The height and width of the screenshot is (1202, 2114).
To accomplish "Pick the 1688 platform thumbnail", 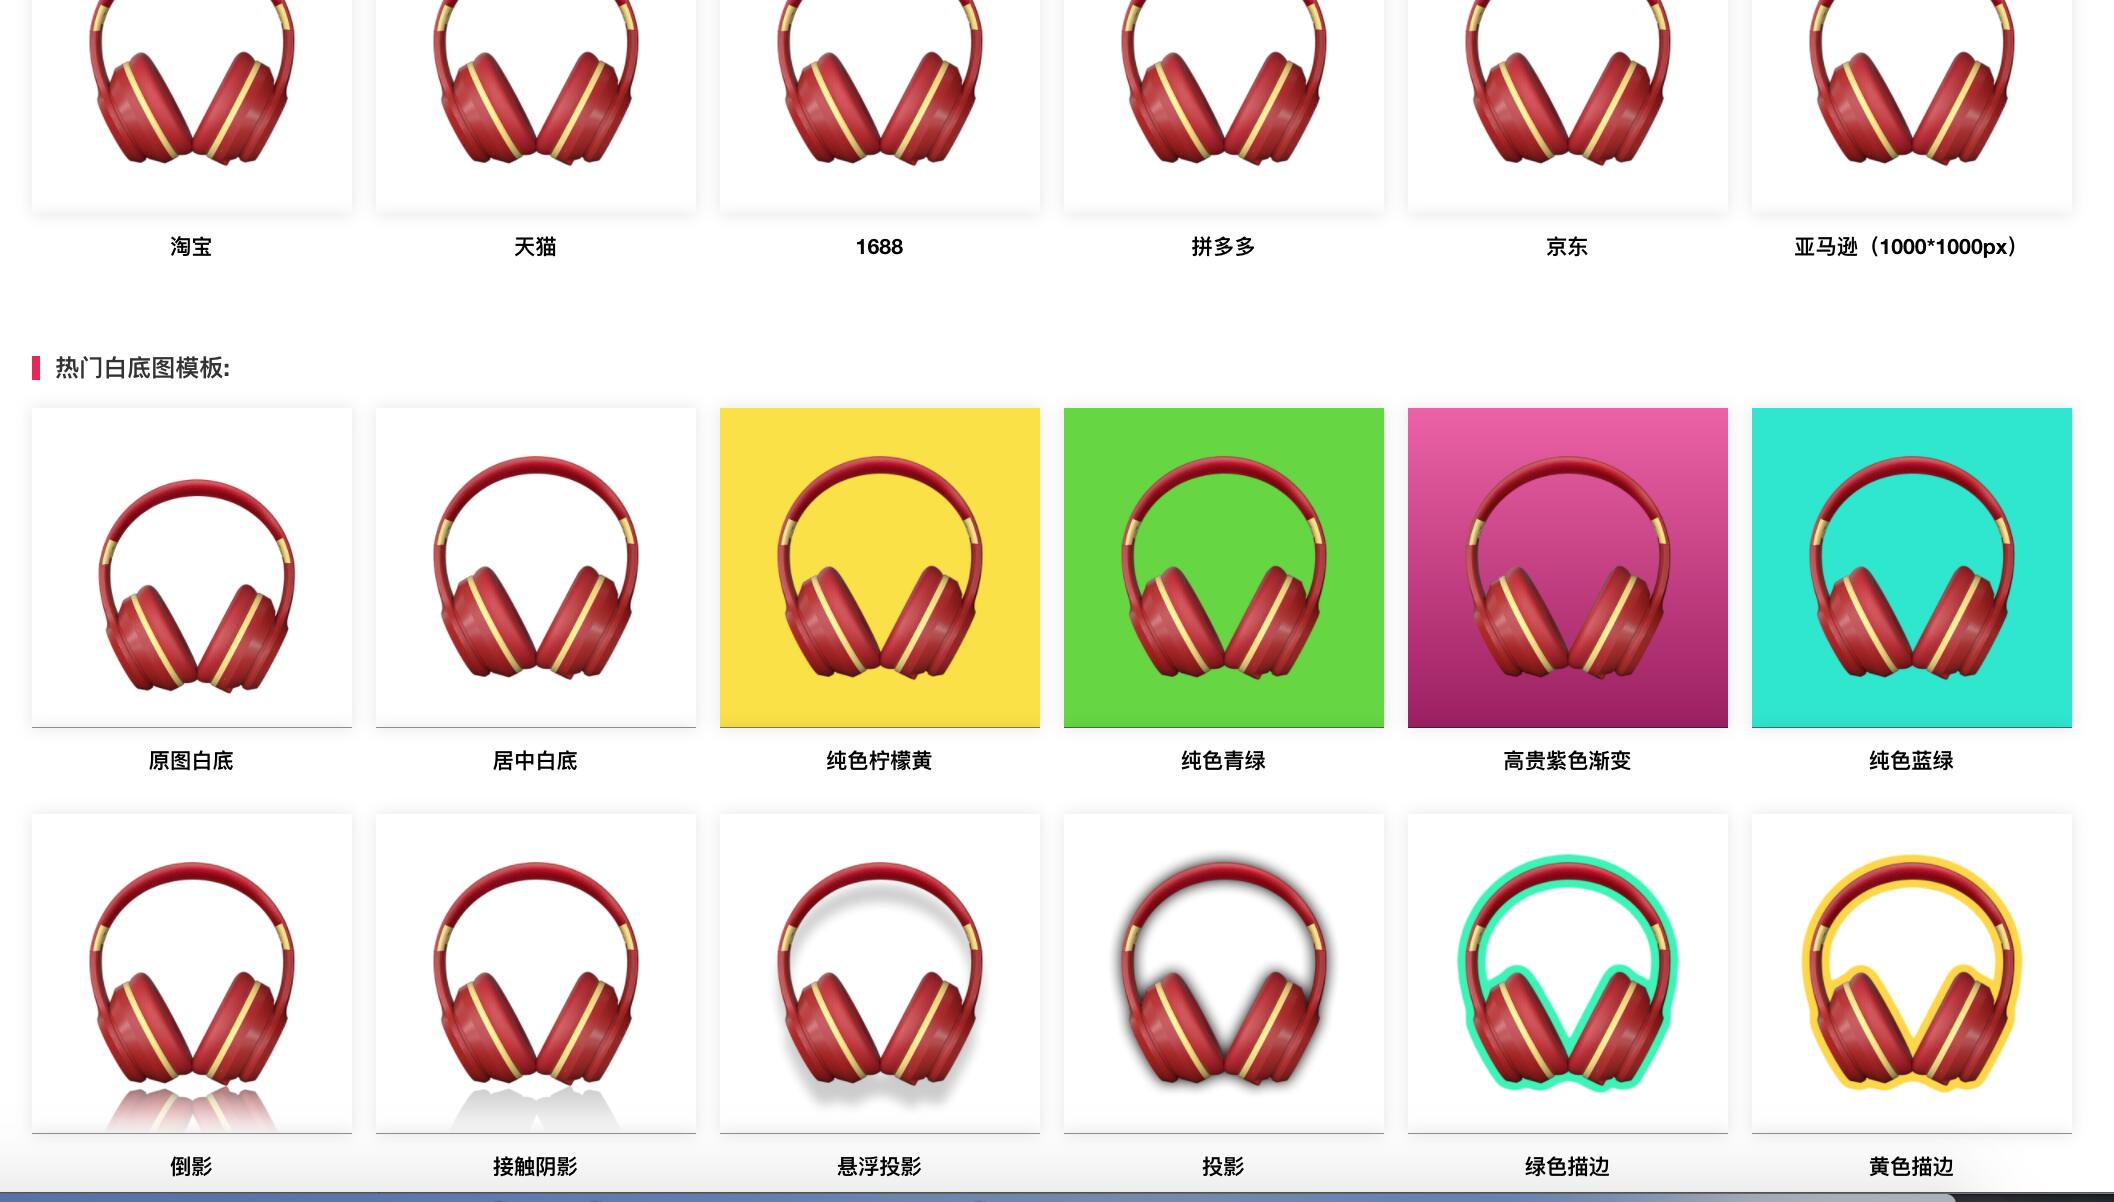I will tap(879, 100).
